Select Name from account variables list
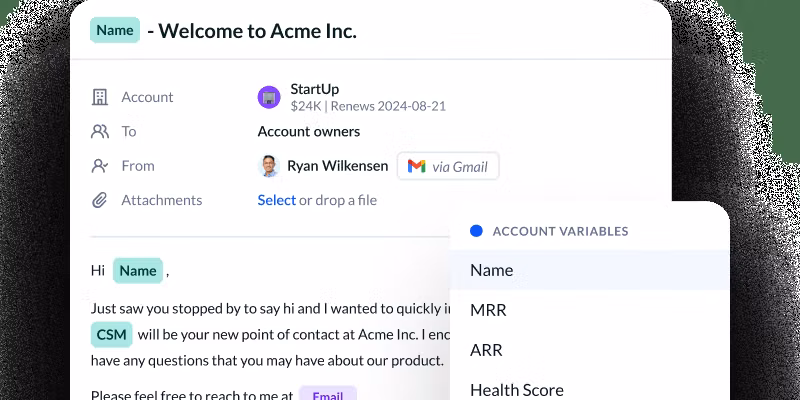800x400 pixels. (x=491, y=270)
